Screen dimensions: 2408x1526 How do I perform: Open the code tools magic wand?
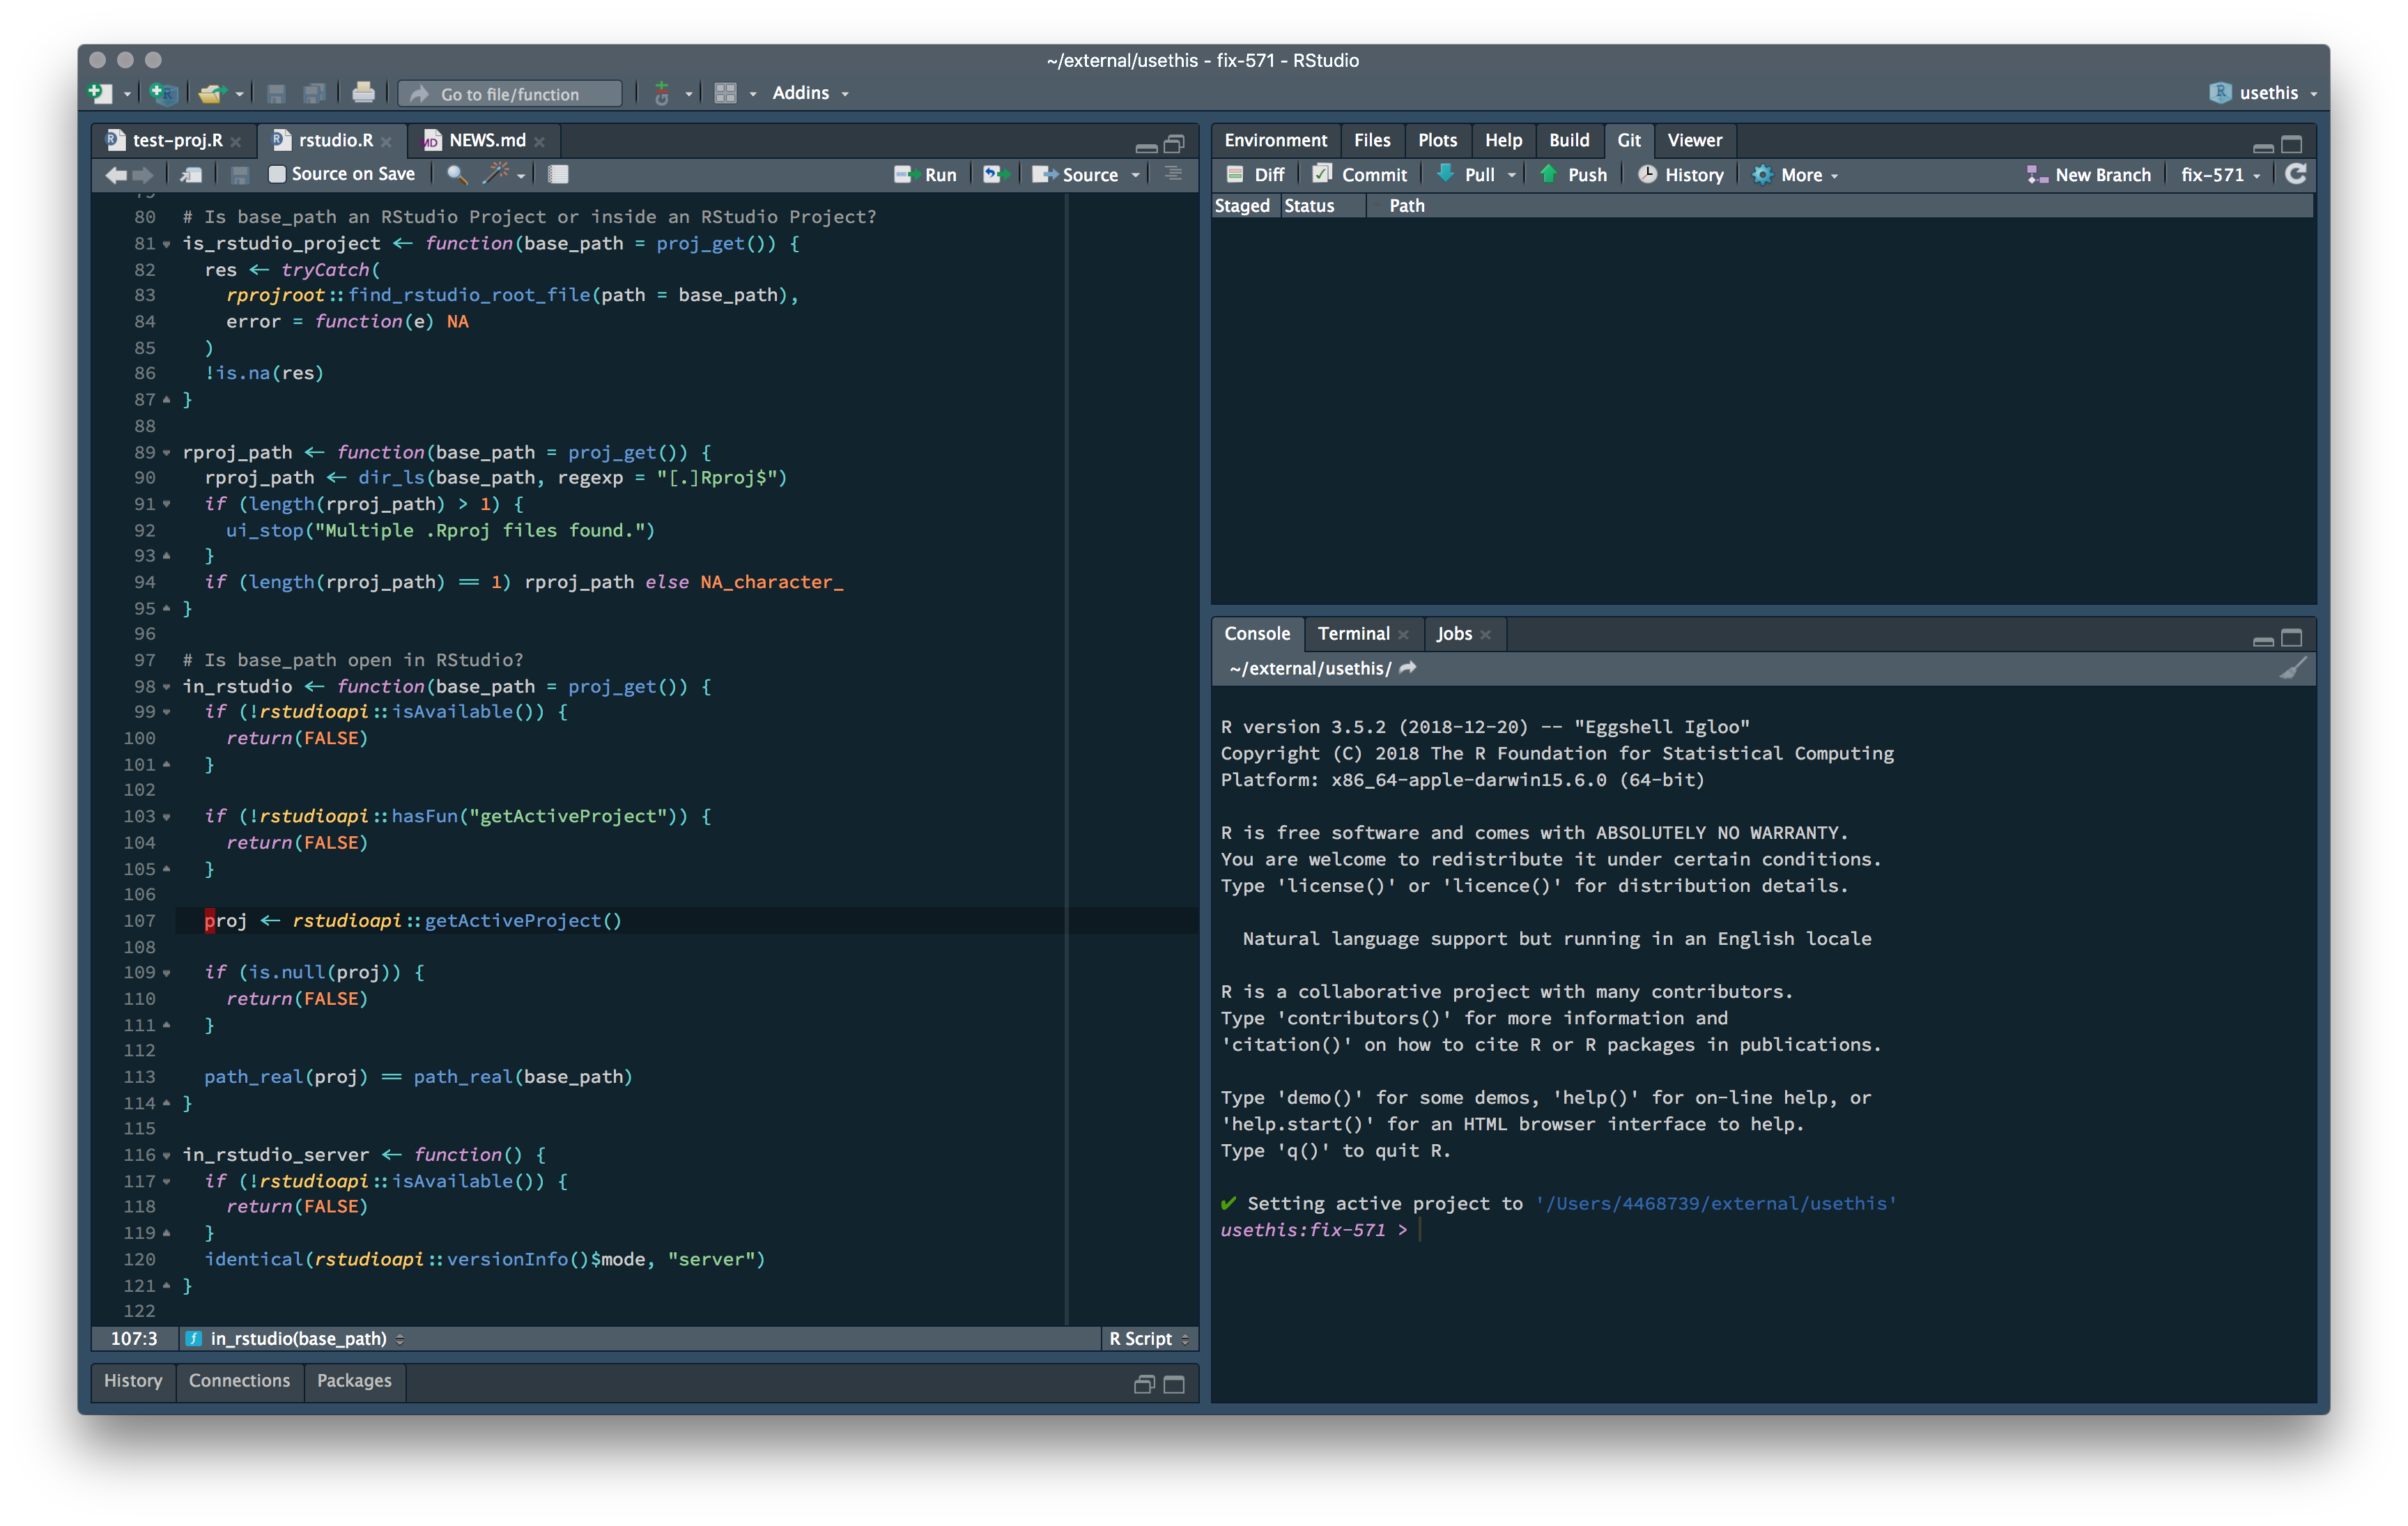pos(497,174)
